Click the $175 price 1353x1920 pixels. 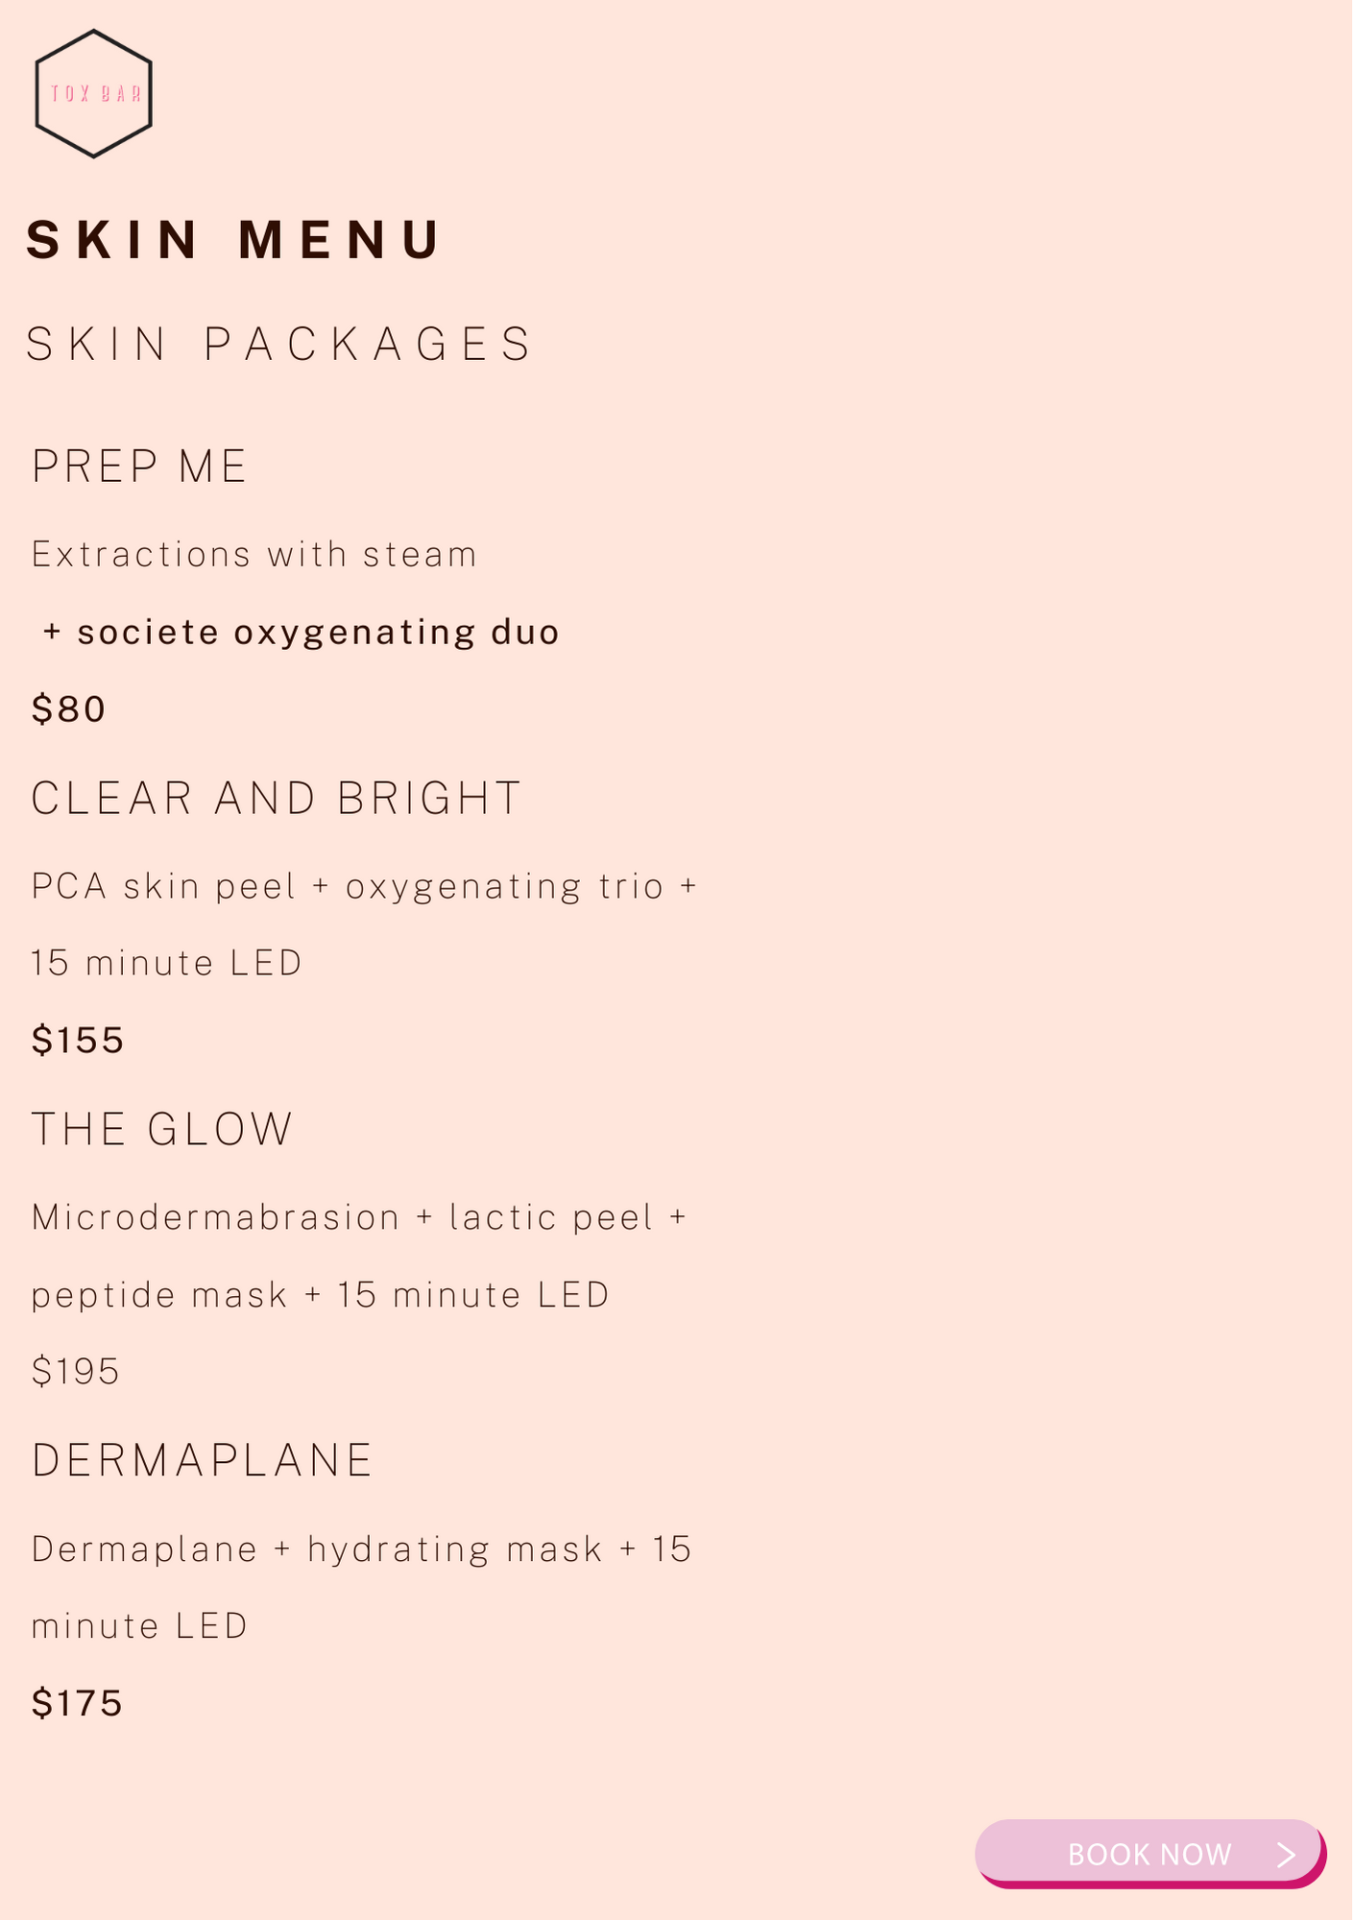pos(77,1703)
